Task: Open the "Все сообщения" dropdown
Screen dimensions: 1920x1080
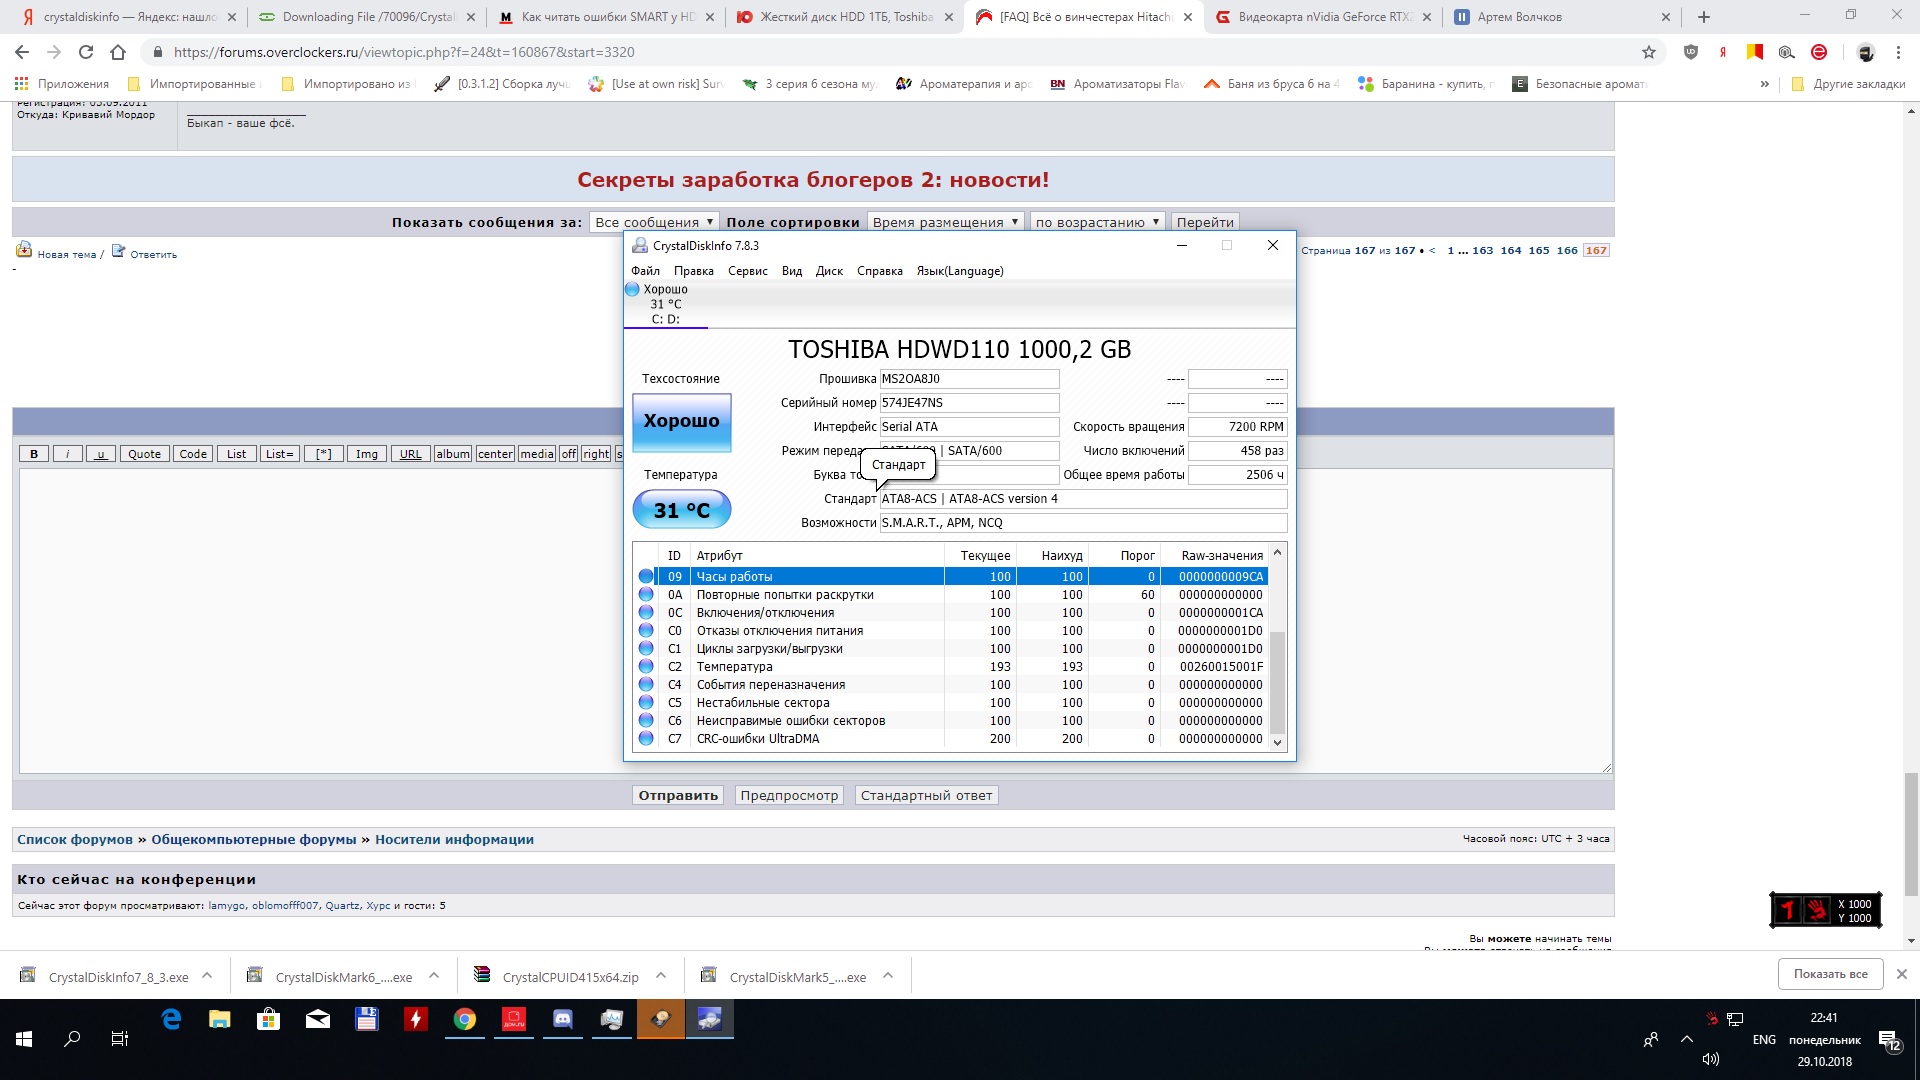Action: point(654,222)
